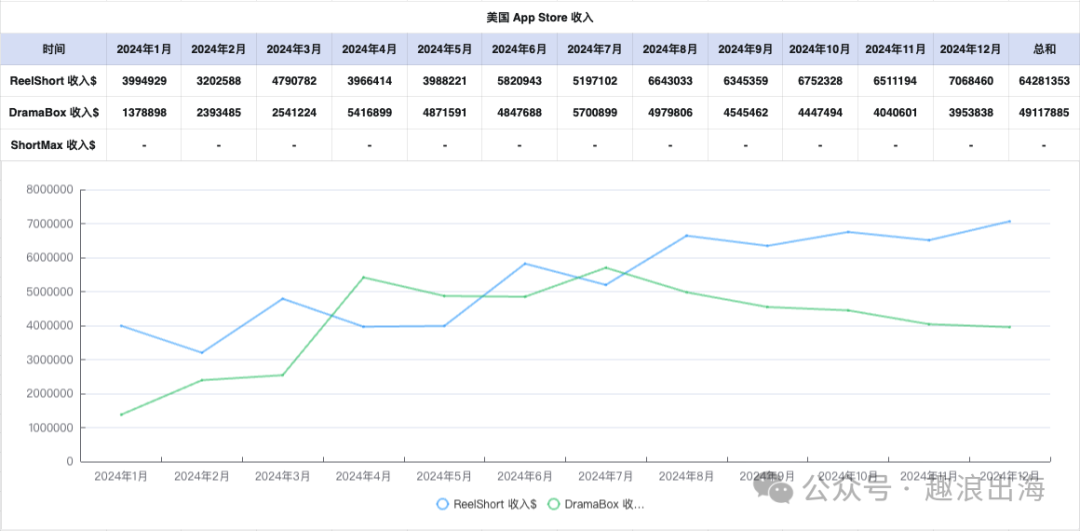The image size is (1080, 531).
Task: Click the 2024年7月 chart x-axis label
Action: (606, 476)
